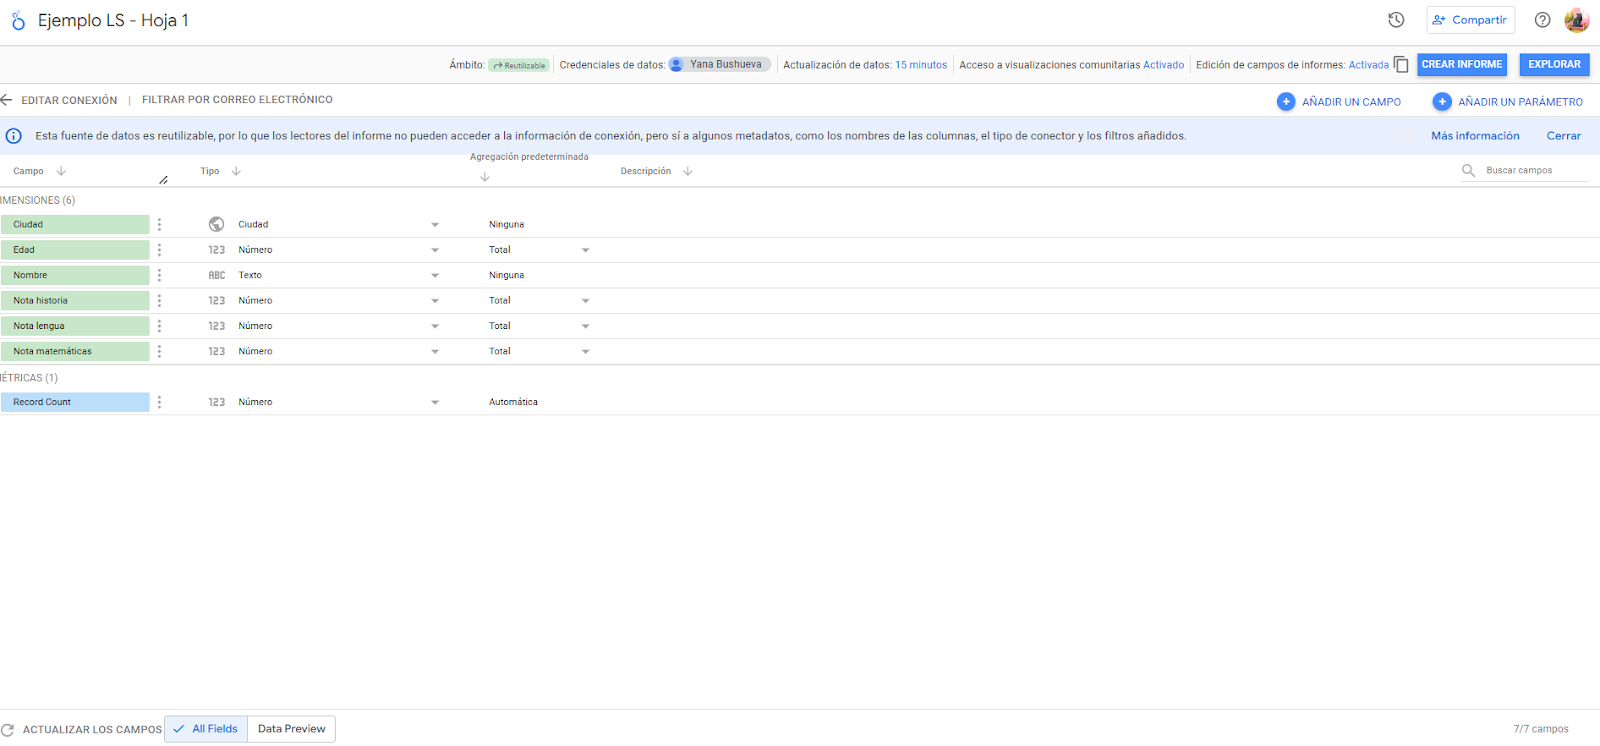
Task: Open the three-dot menu for Ciudad field
Action: 159,225
